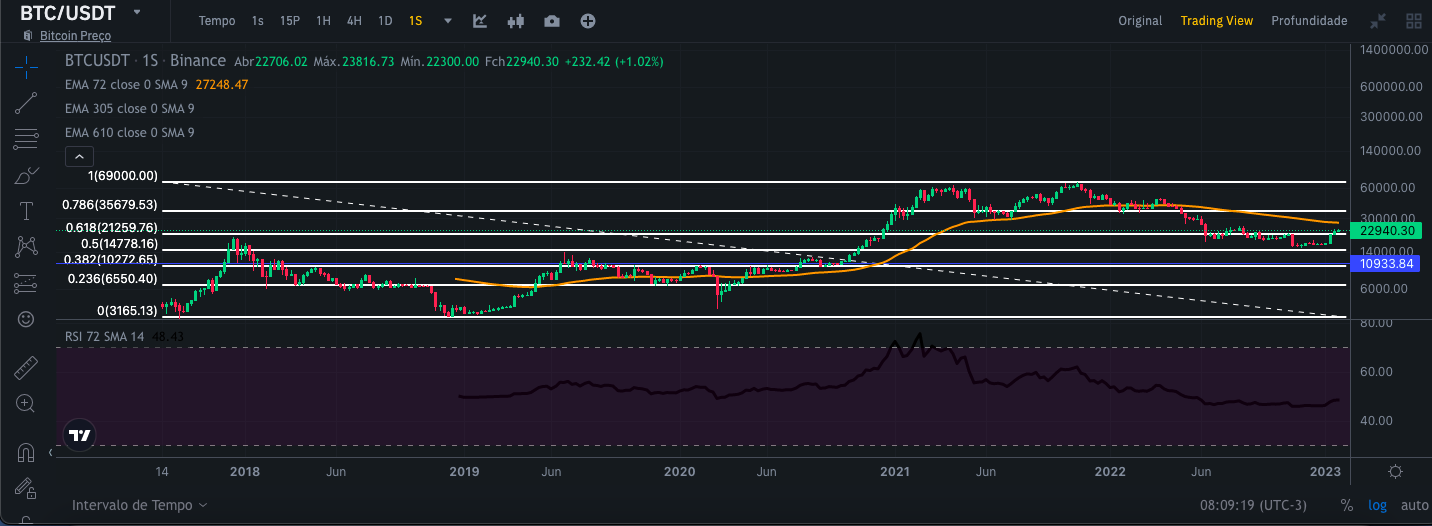Select the Fibonacci 0.5(14778.16) label
This screenshot has width=1432, height=526.
[119, 244]
